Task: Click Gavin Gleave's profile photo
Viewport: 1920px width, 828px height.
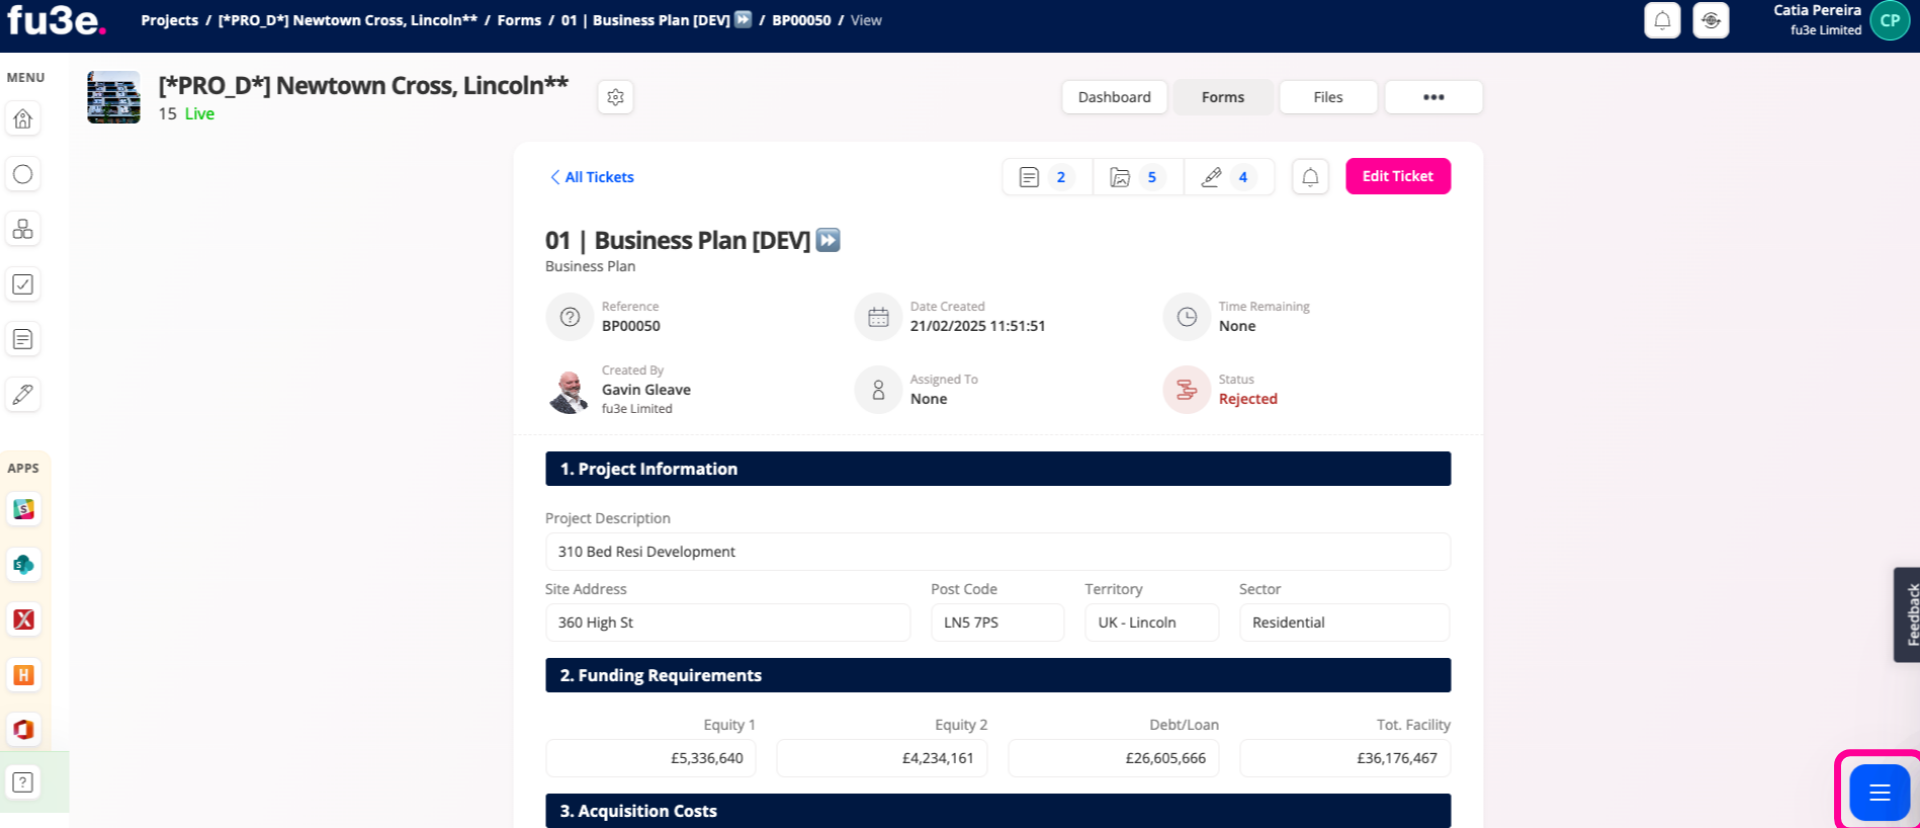Action: point(569,391)
